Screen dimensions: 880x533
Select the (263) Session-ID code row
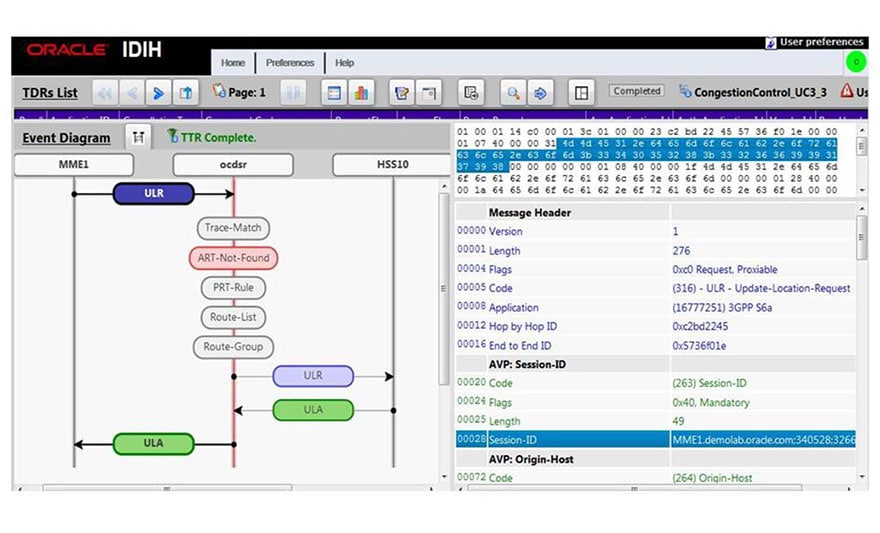656,383
